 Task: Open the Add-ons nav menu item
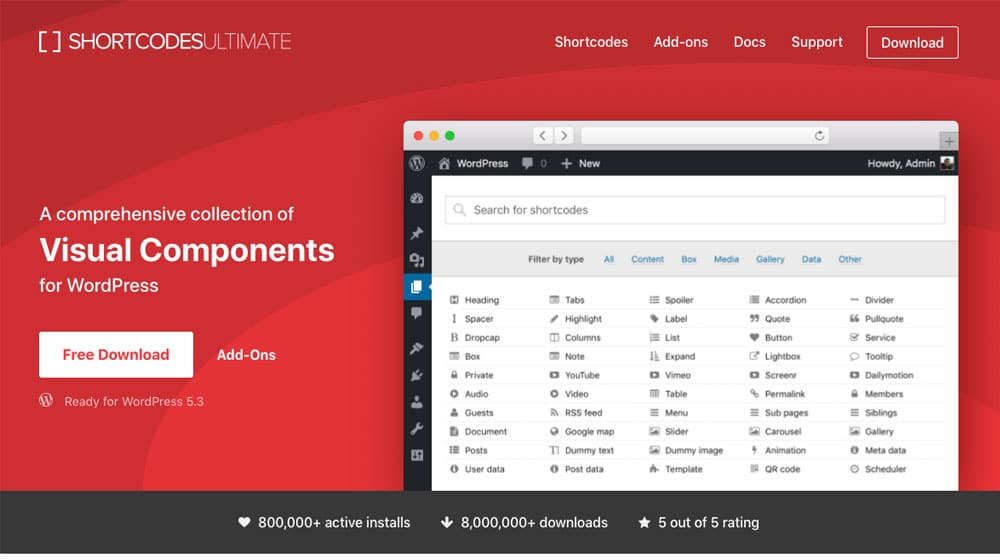pyautogui.click(x=680, y=42)
